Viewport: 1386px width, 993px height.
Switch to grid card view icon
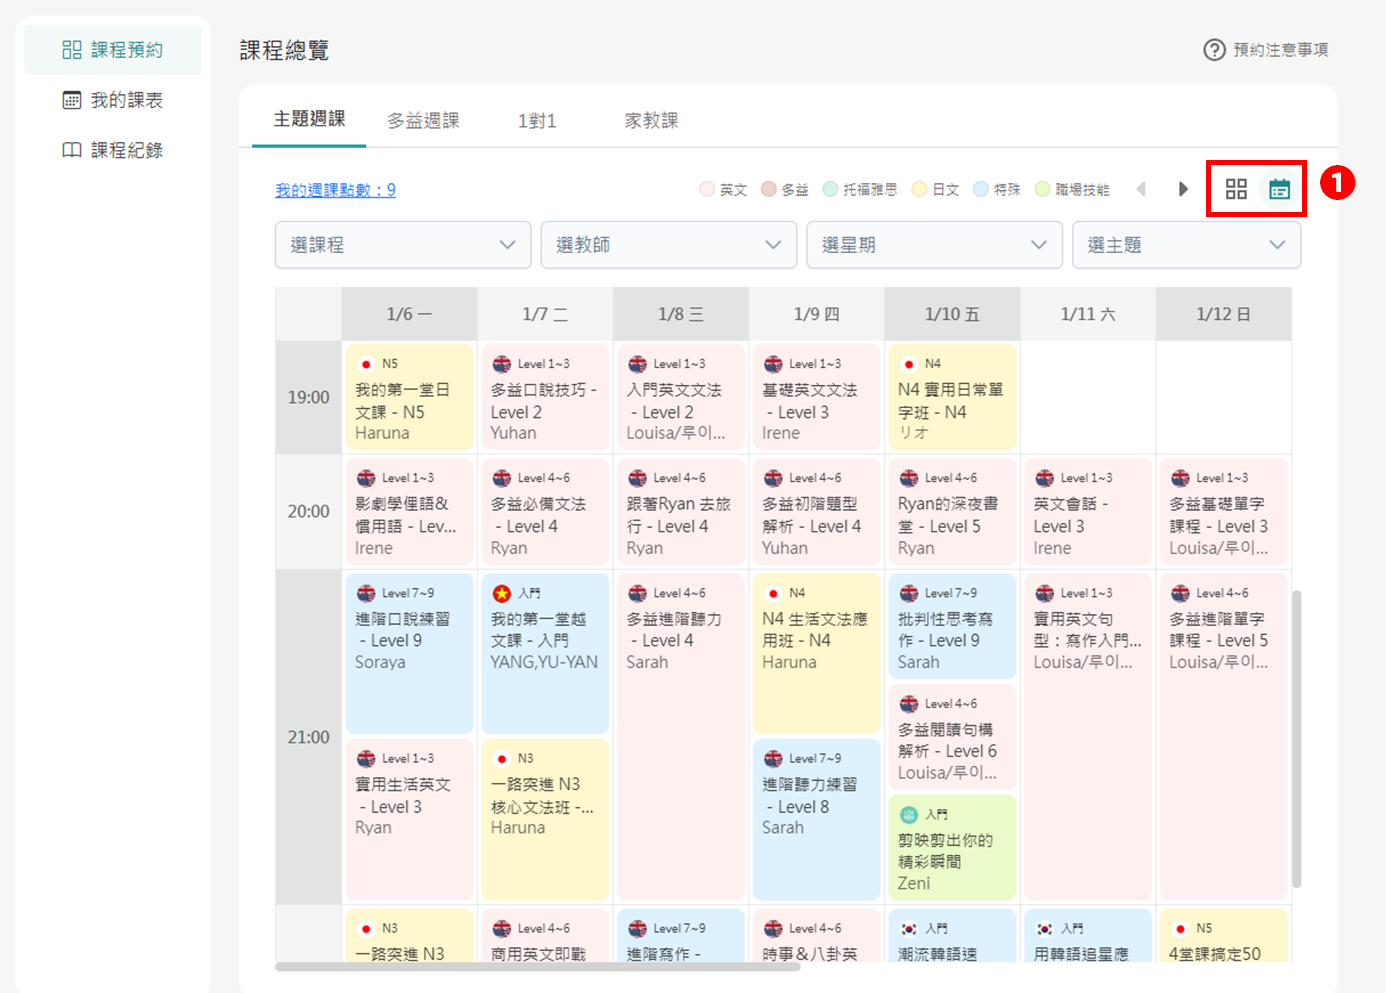click(1236, 189)
